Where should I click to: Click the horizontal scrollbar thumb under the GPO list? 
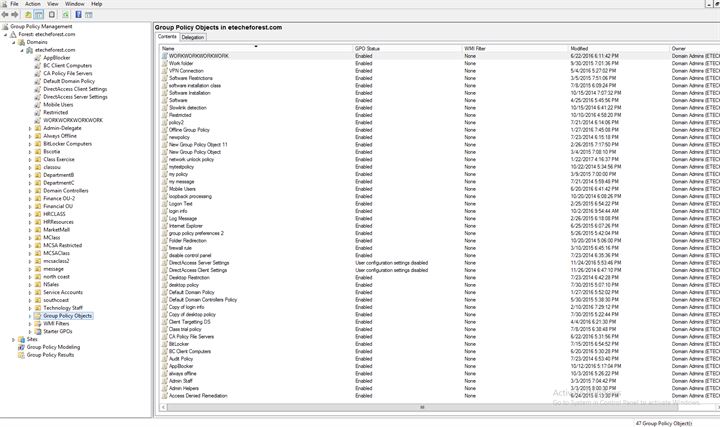click(x=422, y=407)
